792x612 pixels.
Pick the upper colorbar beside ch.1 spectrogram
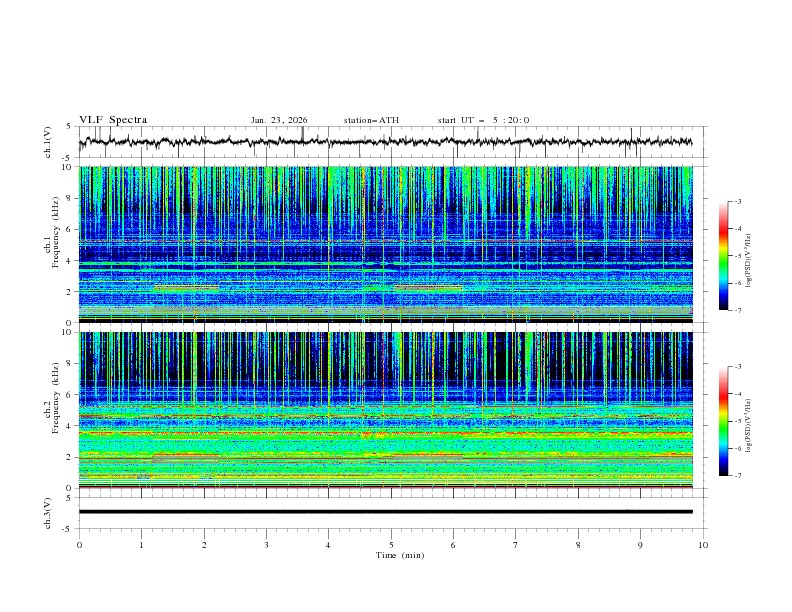click(x=723, y=256)
